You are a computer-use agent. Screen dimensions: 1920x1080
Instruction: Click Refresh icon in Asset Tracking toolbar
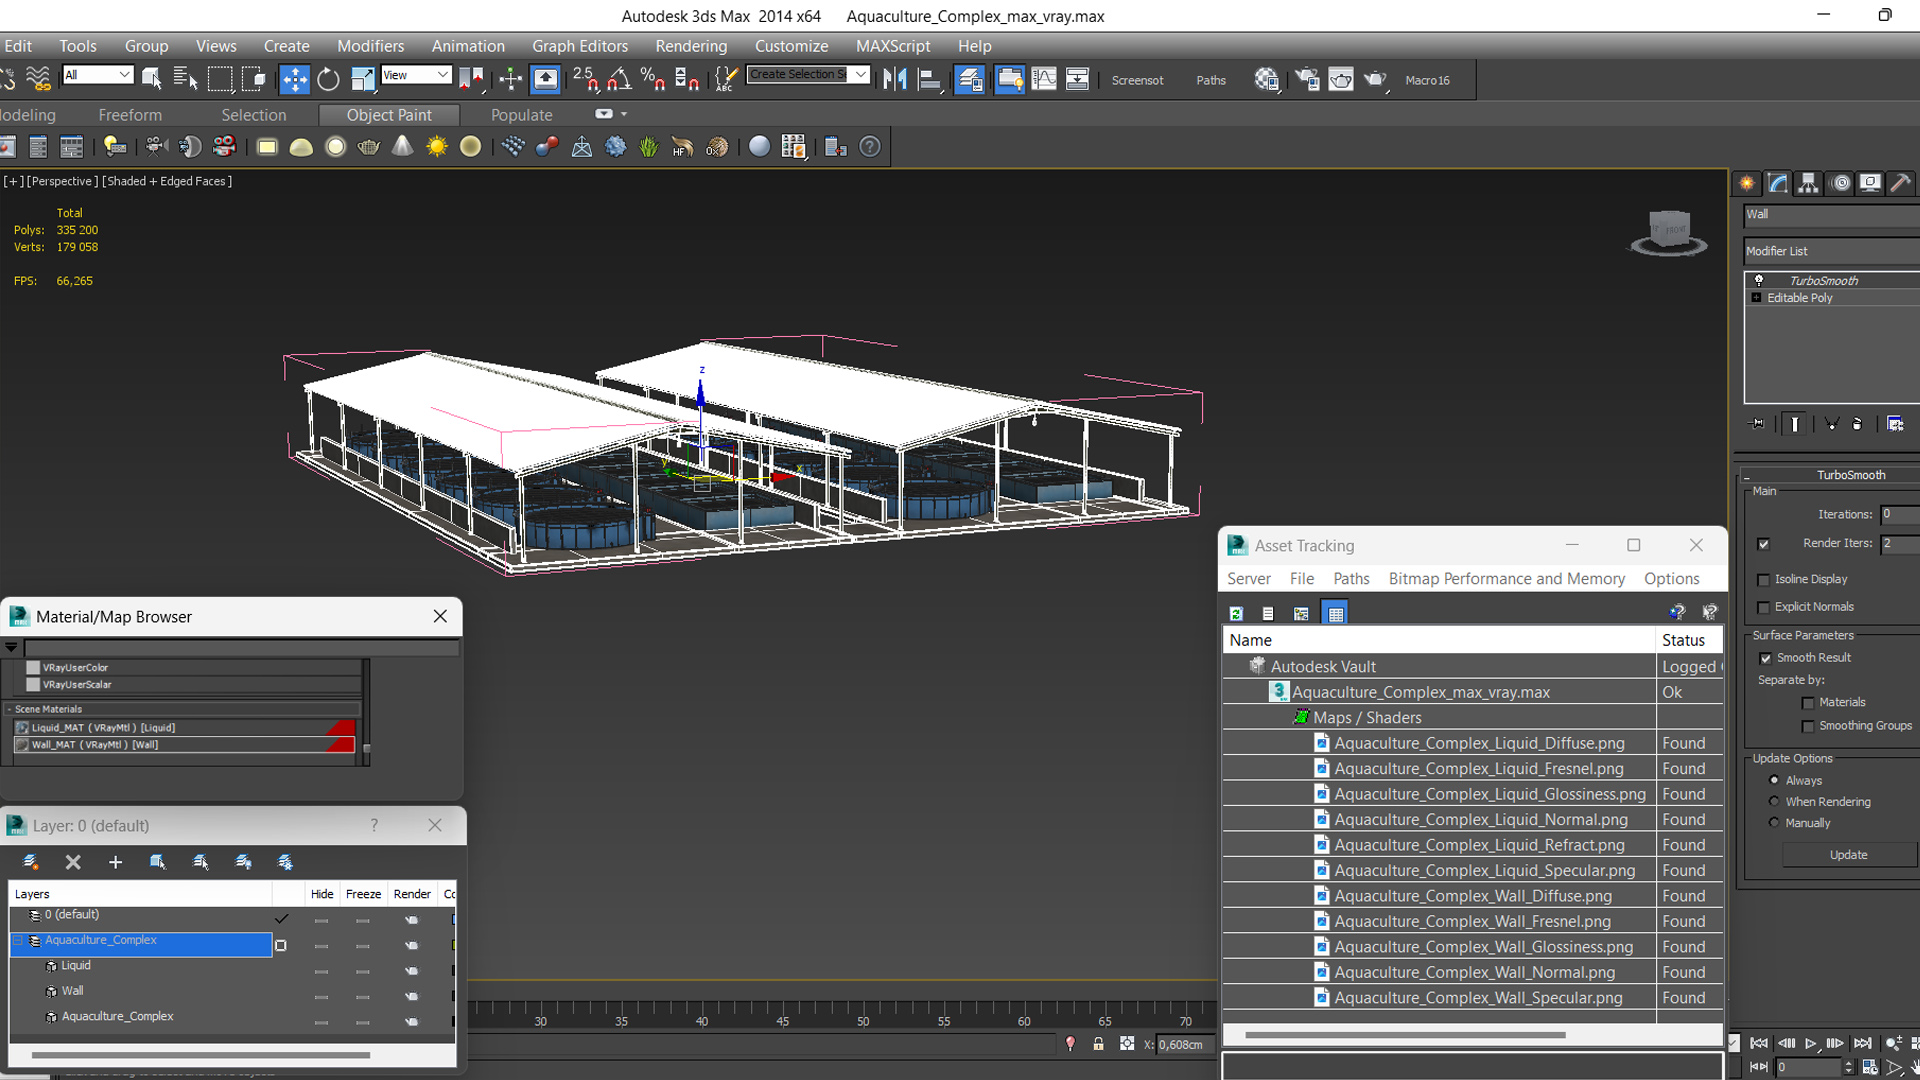pos(1236,613)
